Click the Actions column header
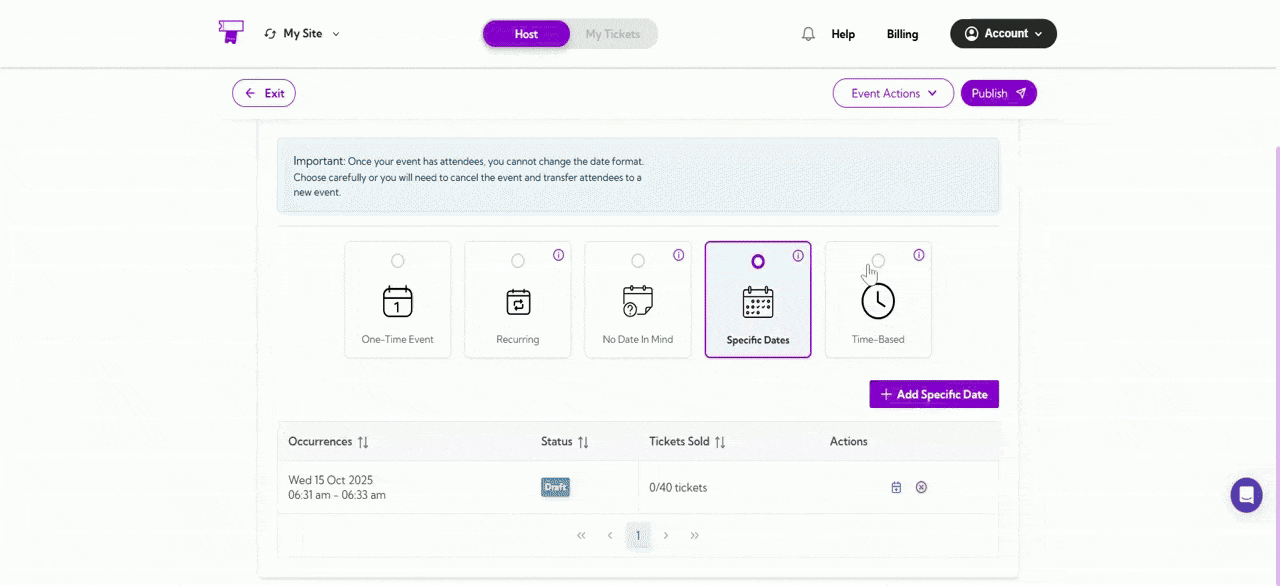This screenshot has height=586, width=1280. (x=849, y=442)
